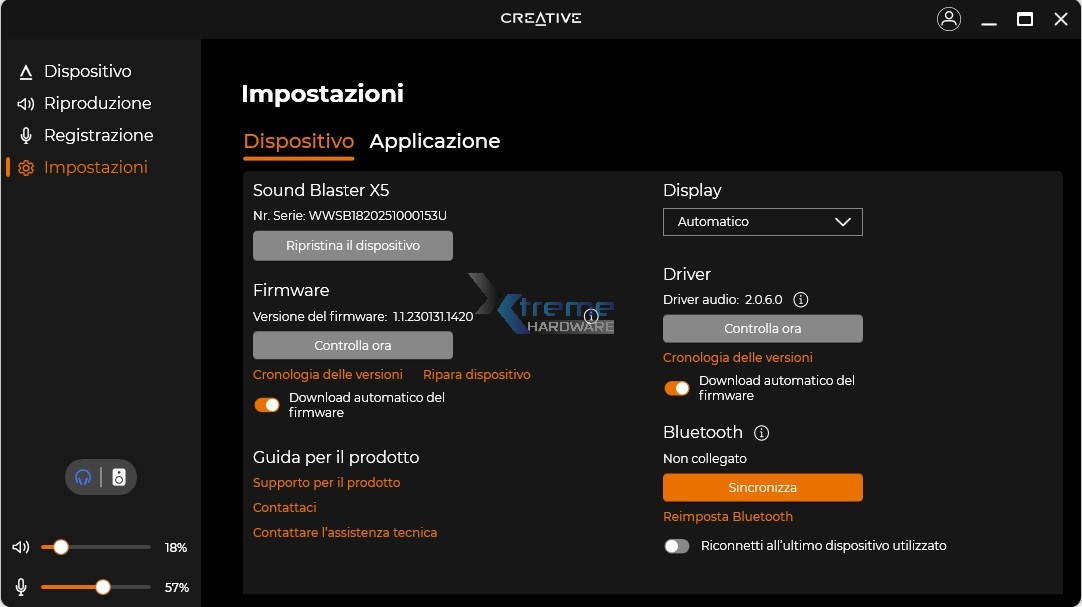This screenshot has width=1082, height=607.
Task: Open the Creative account icon
Action: pos(948,18)
